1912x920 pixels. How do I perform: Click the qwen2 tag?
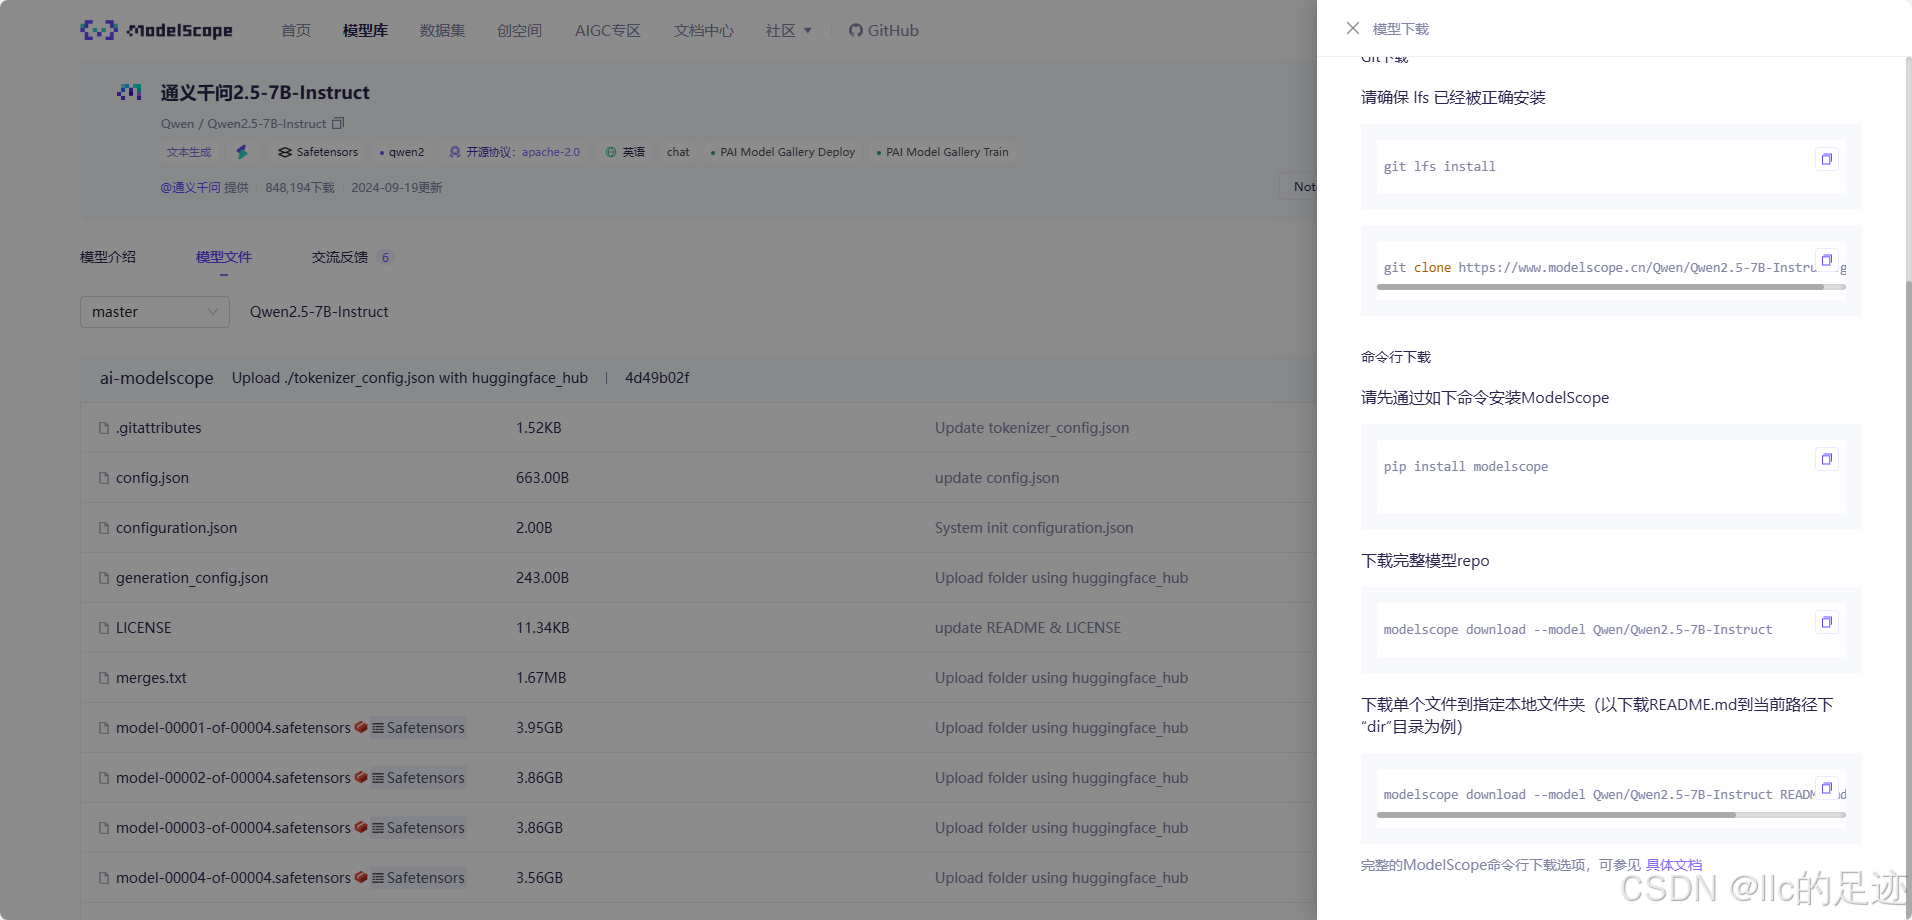pos(402,152)
